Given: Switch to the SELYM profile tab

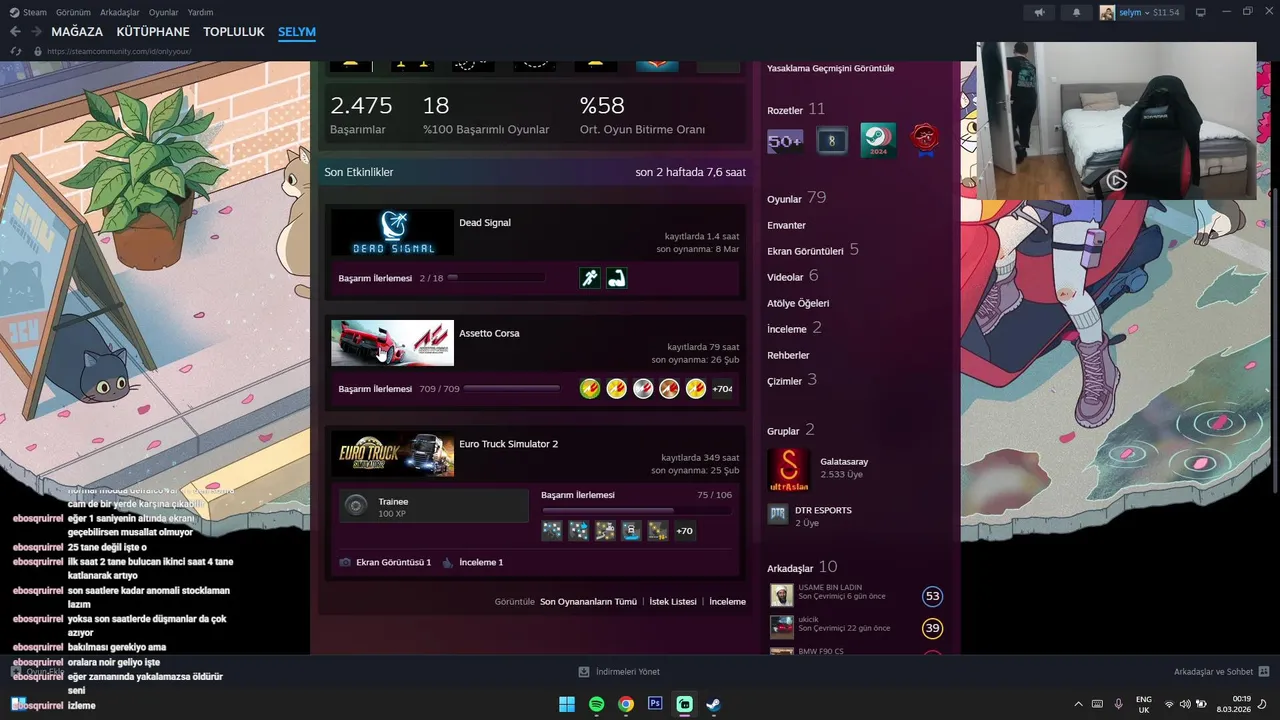Looking at the screenshot, I should [x=297, y=32].
